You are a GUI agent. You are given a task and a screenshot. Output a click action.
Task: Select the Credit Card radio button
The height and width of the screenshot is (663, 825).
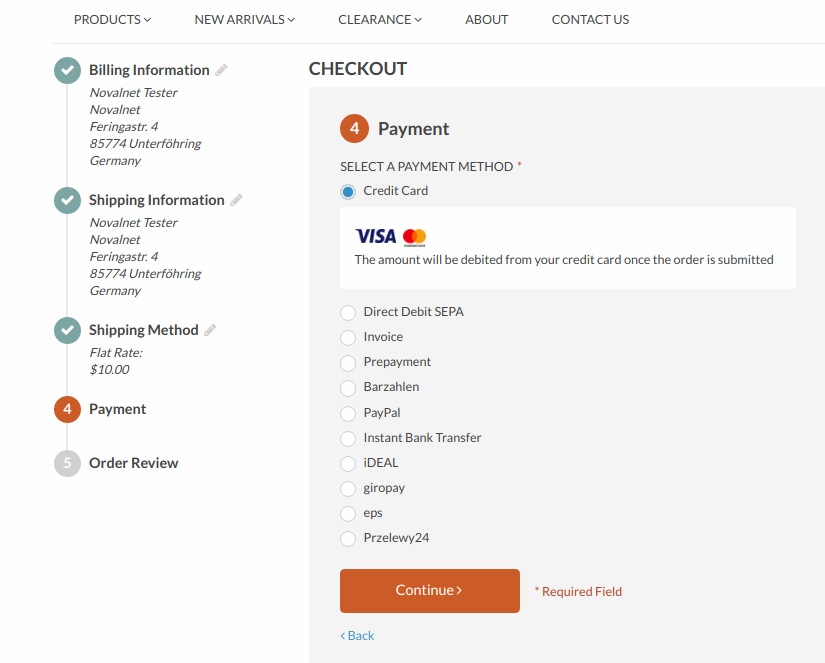point(348,192)
